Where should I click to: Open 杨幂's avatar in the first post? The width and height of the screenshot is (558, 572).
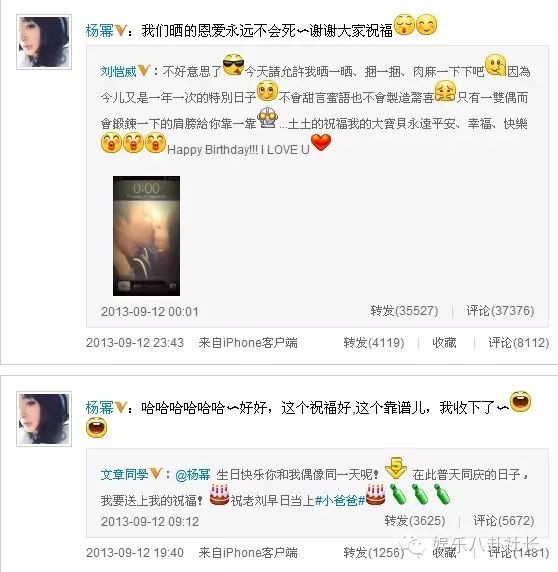[44, 42]
